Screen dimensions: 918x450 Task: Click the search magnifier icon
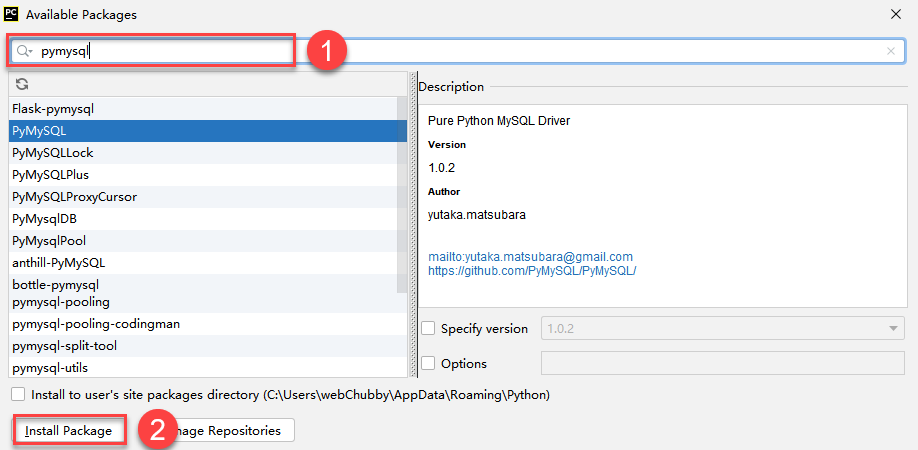click(x=23, y=51)
